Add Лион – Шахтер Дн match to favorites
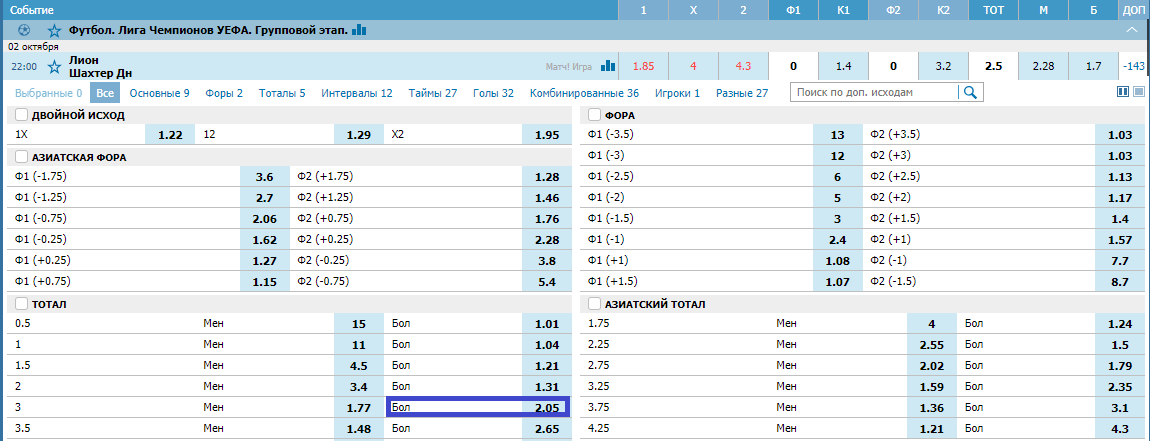 click(x=54, y=67)
